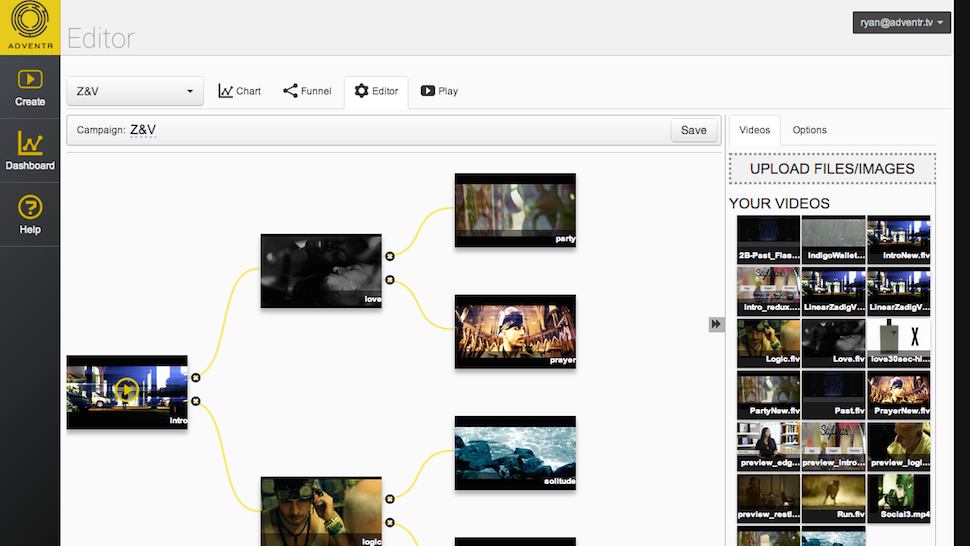Select the party node thumbnail
The height and width of the screenshot is (546, 970).
coord(515,210)
